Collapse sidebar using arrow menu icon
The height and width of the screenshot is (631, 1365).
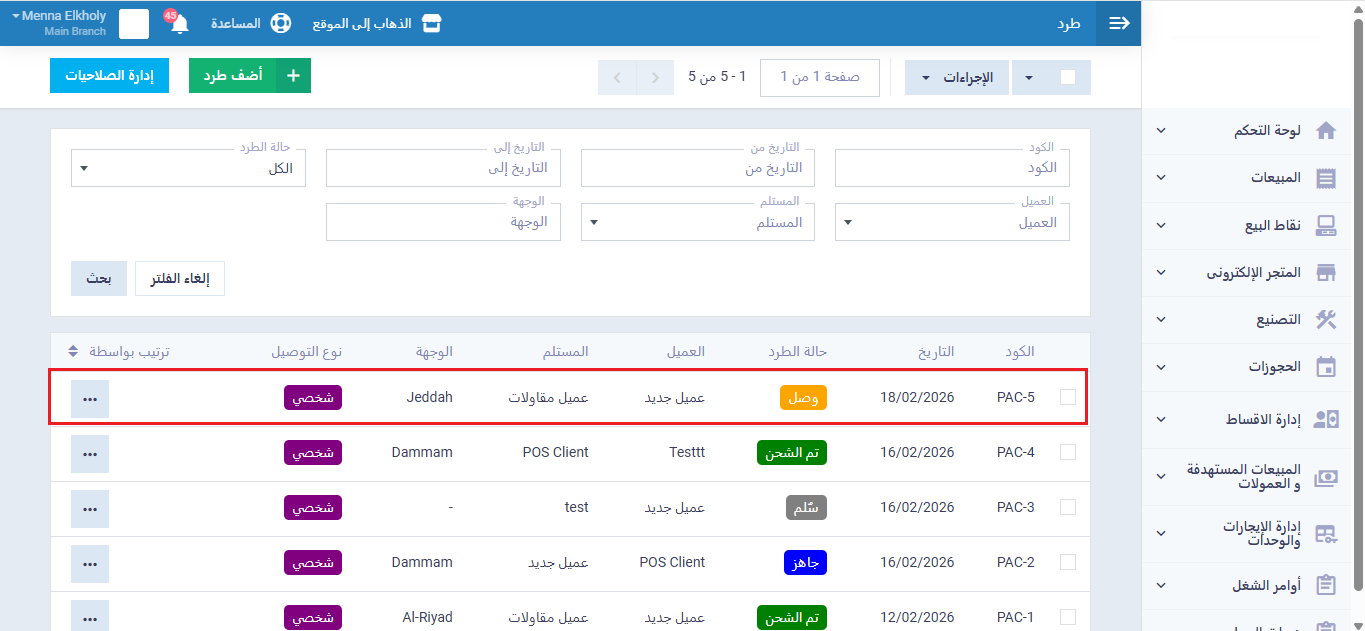1119,23
